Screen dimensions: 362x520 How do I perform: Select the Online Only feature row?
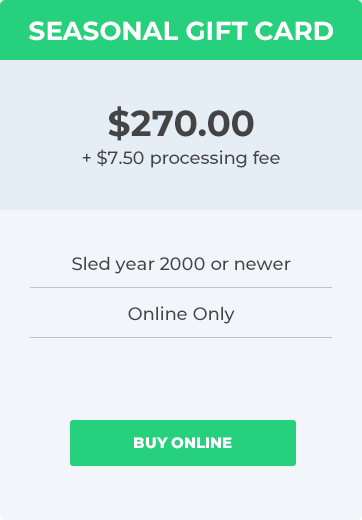click(x=181, y=314)
